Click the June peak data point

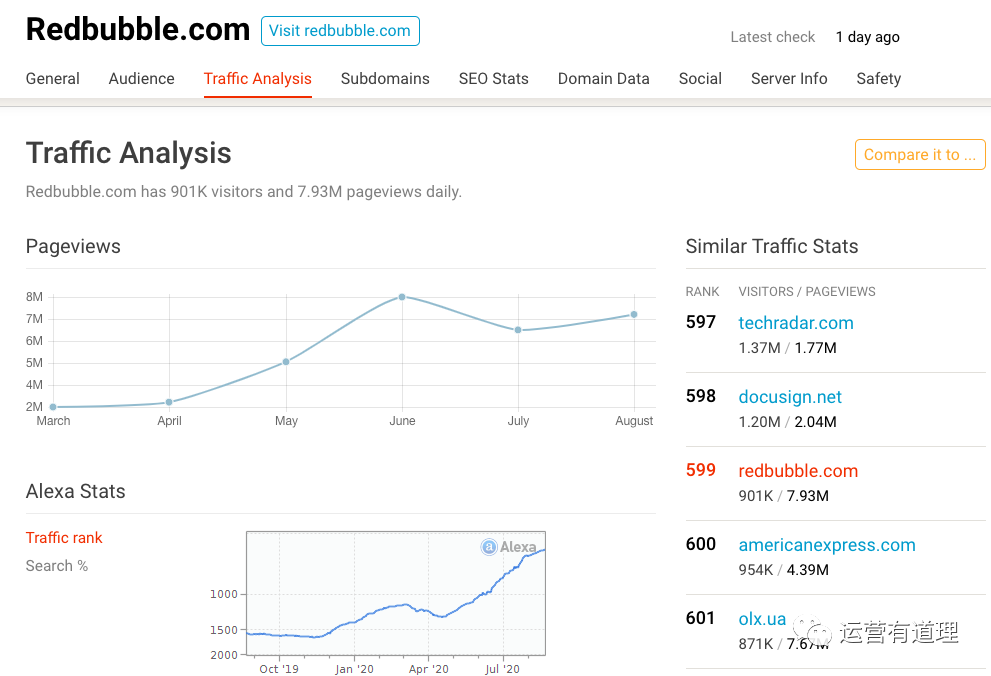pyautogui.click(x=402, y=296)
